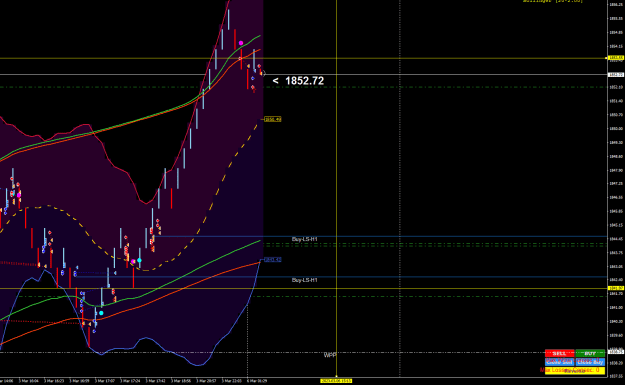Click the red SELL button

pos(559,353)
